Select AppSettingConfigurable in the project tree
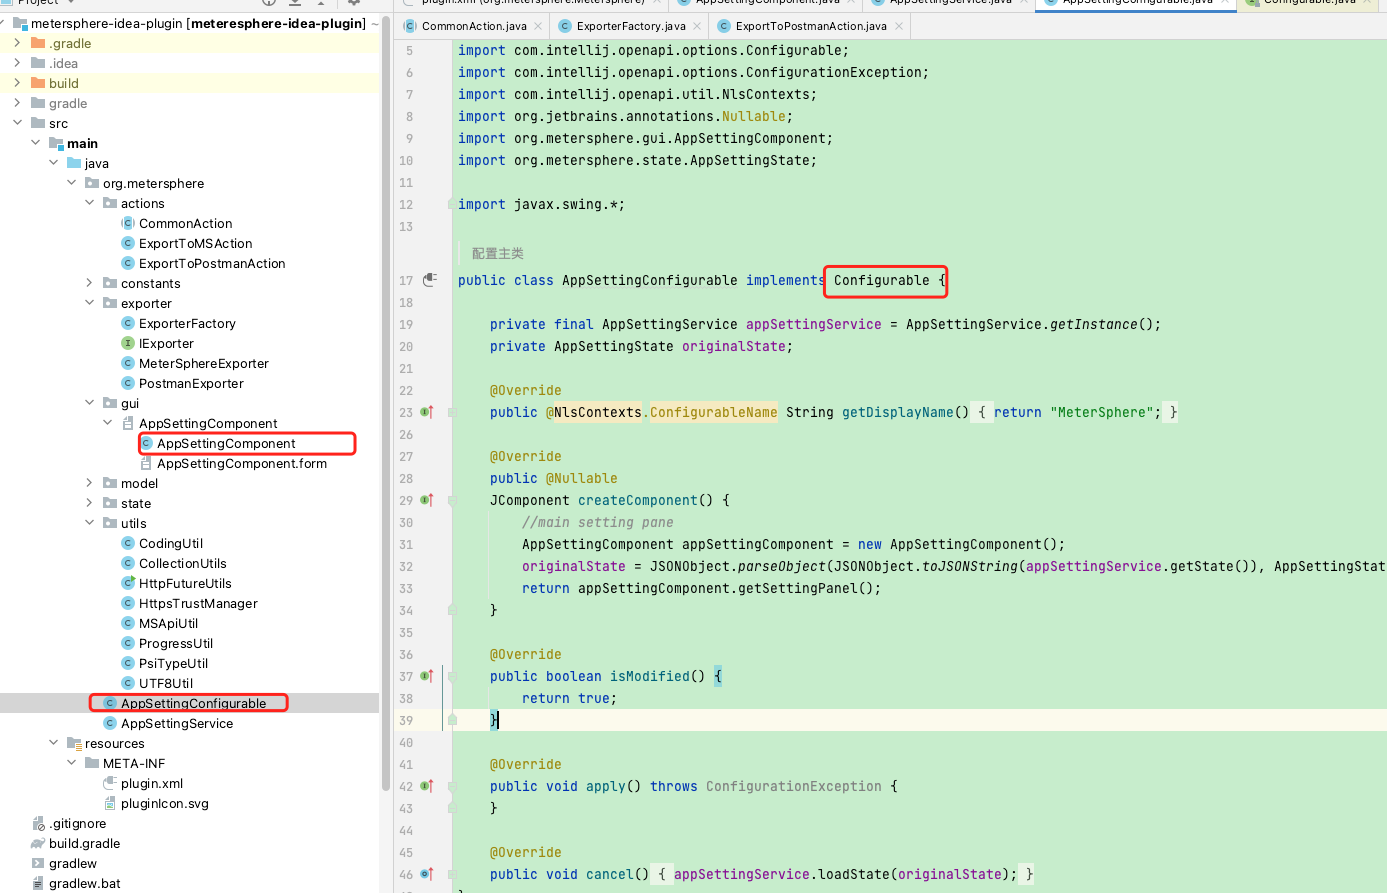 [x=193, y=703]
